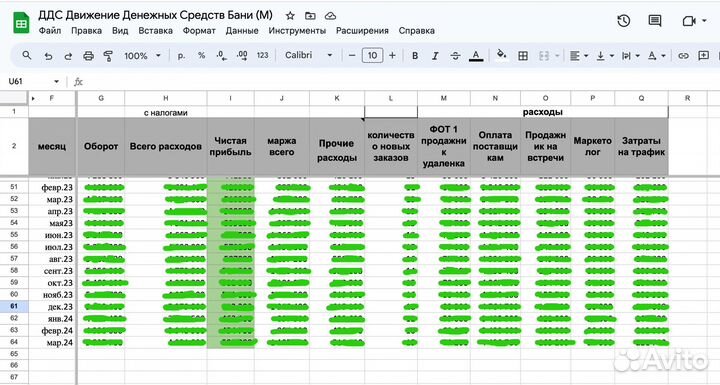Open the name box dropdown arrow

pos(56,82)
